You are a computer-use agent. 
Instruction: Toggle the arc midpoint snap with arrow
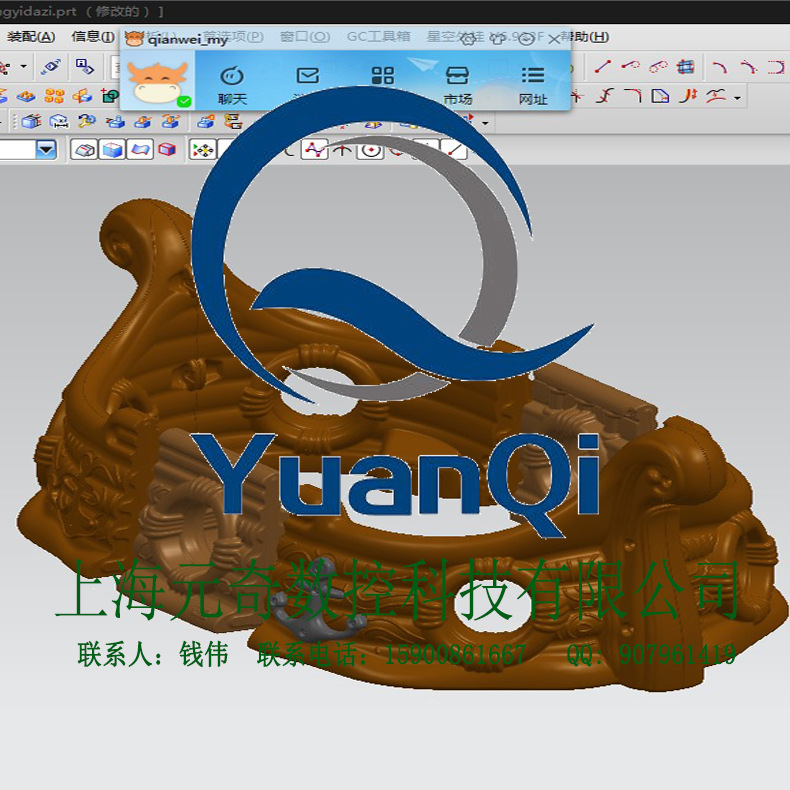tap(343, 150)
